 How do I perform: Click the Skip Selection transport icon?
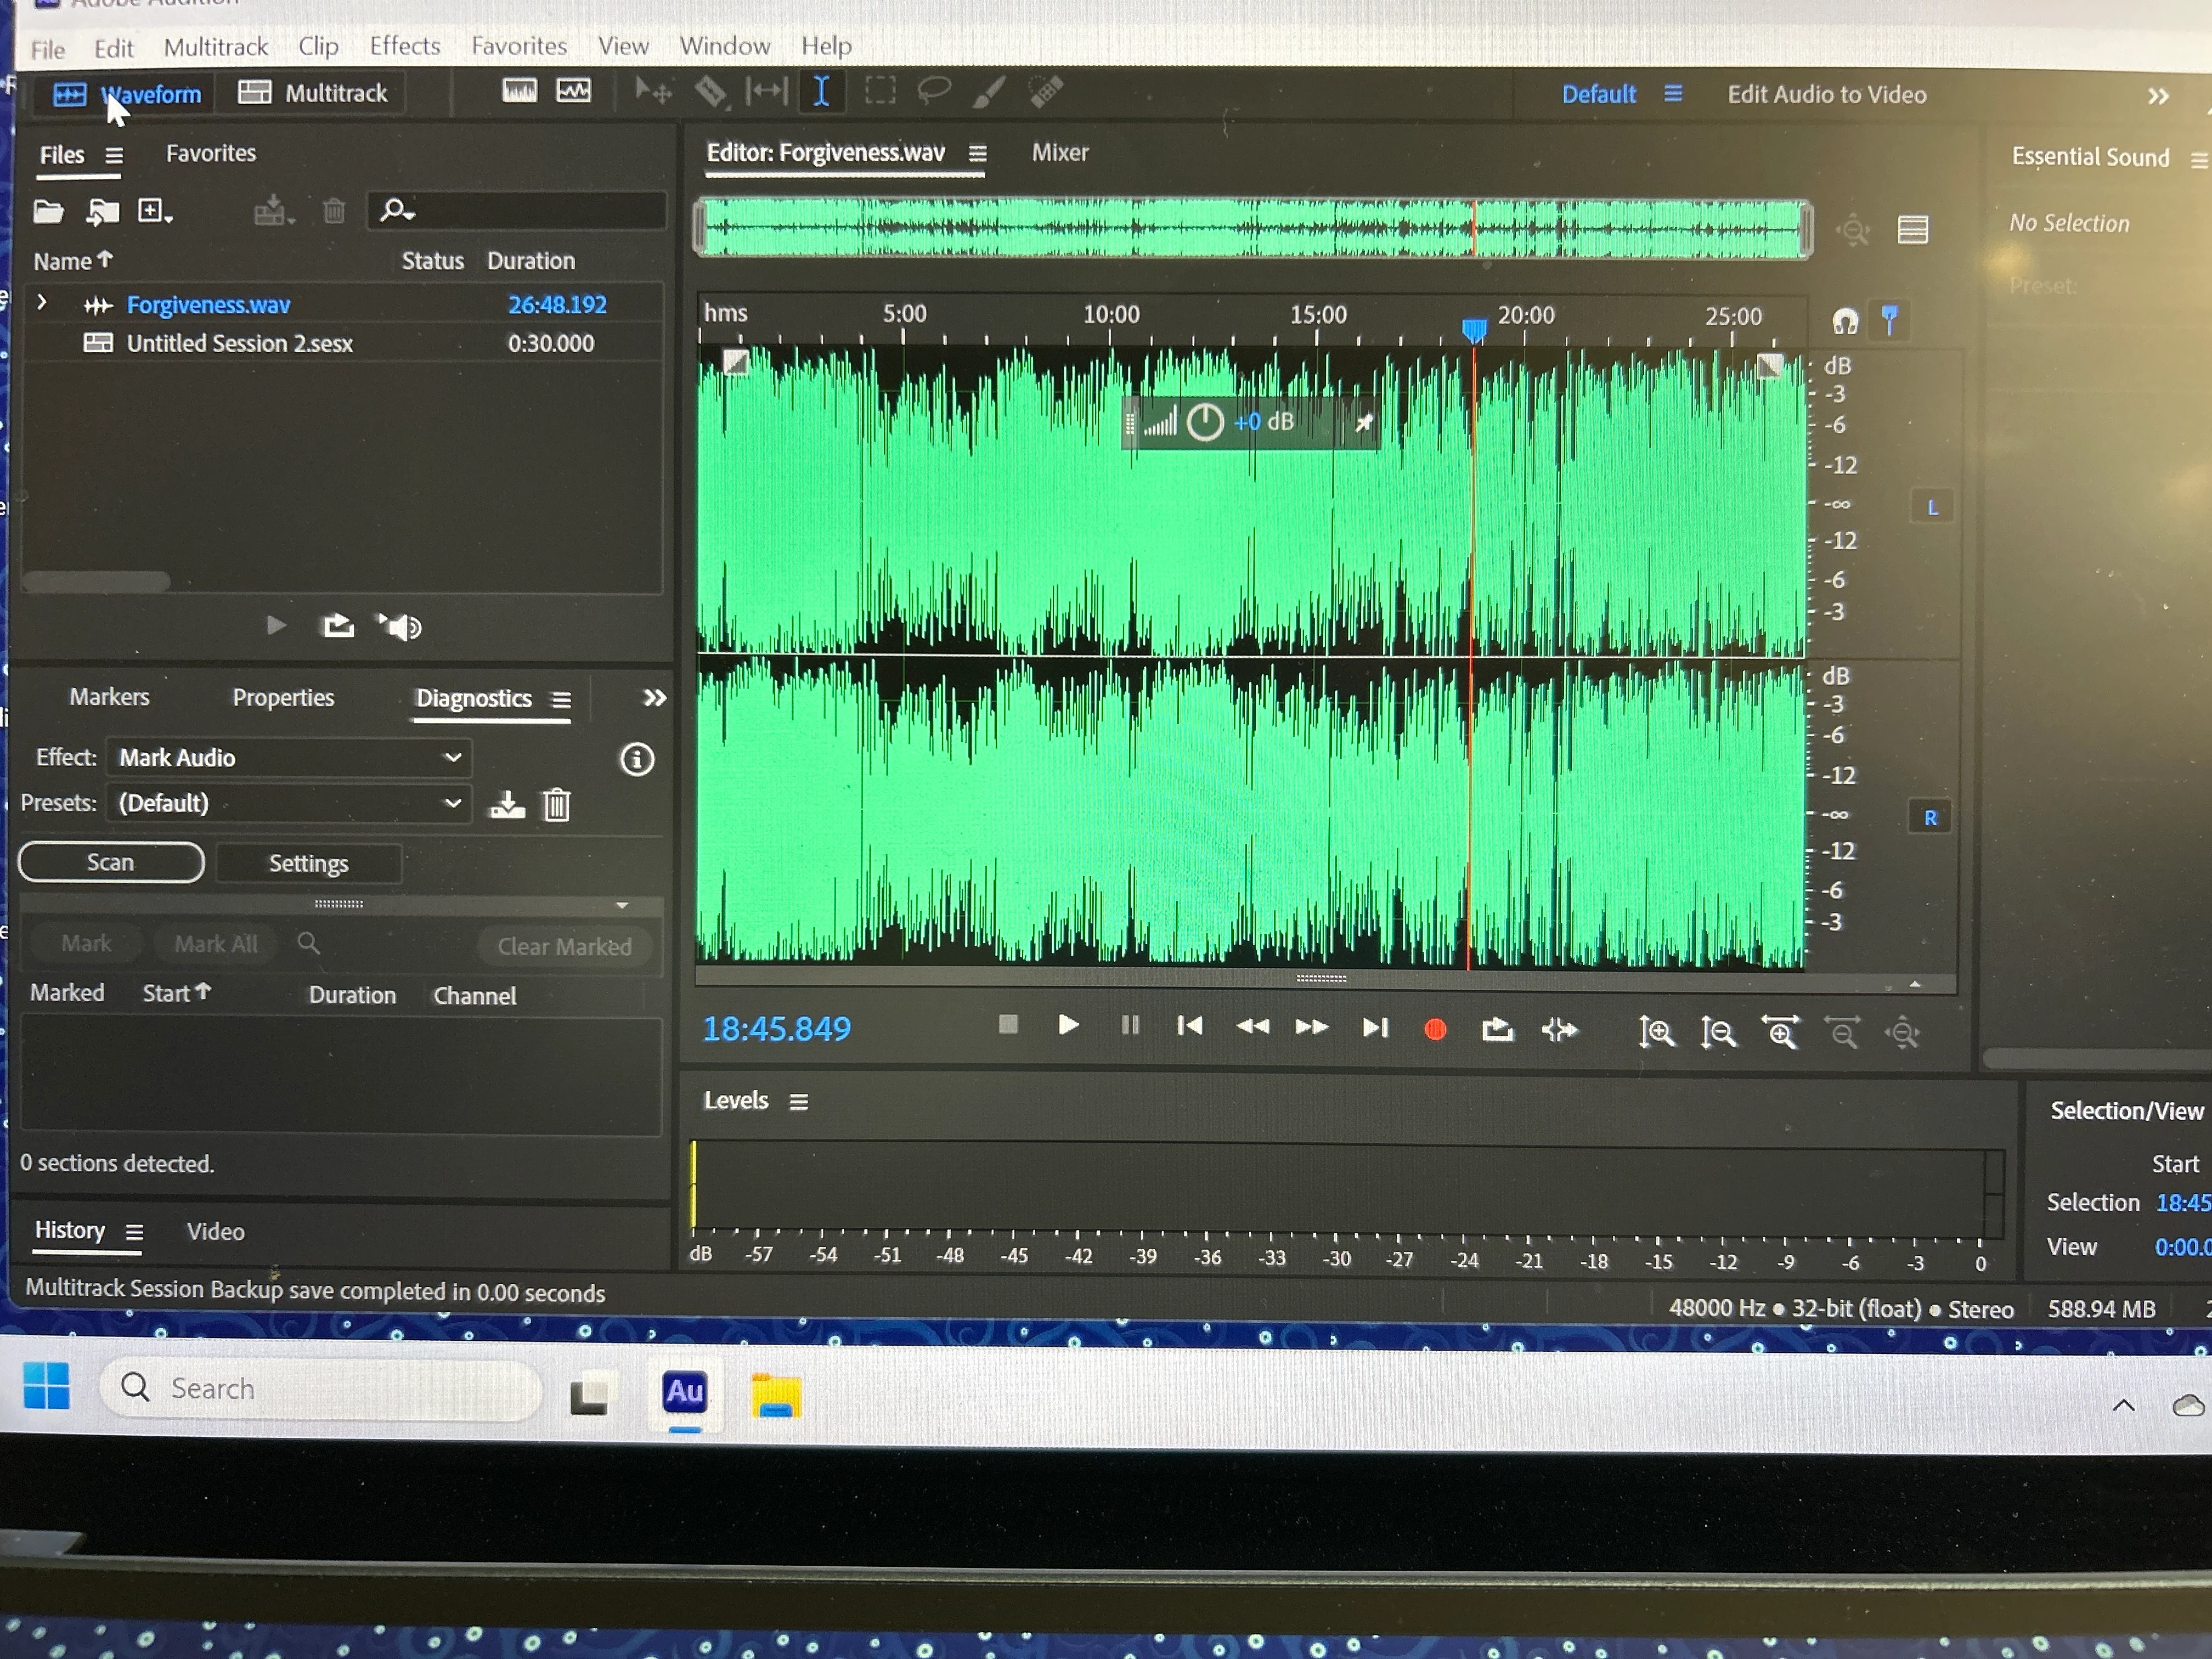[1559, 1030]
